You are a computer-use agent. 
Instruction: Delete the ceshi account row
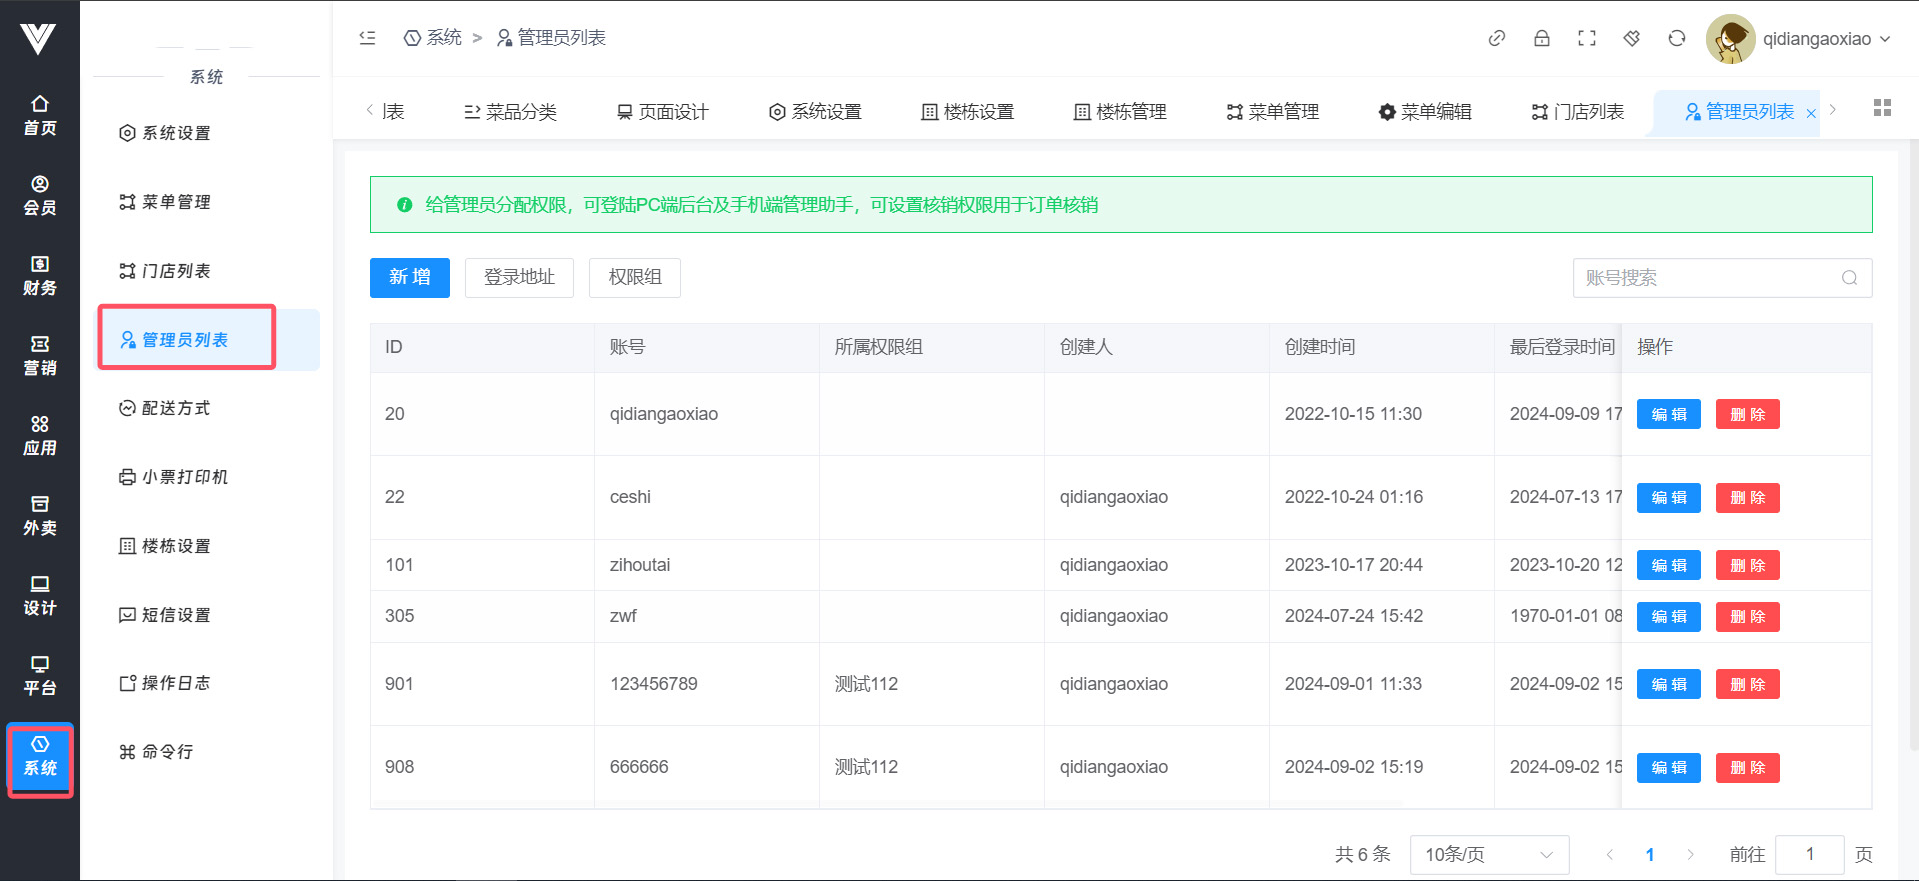1747,498
